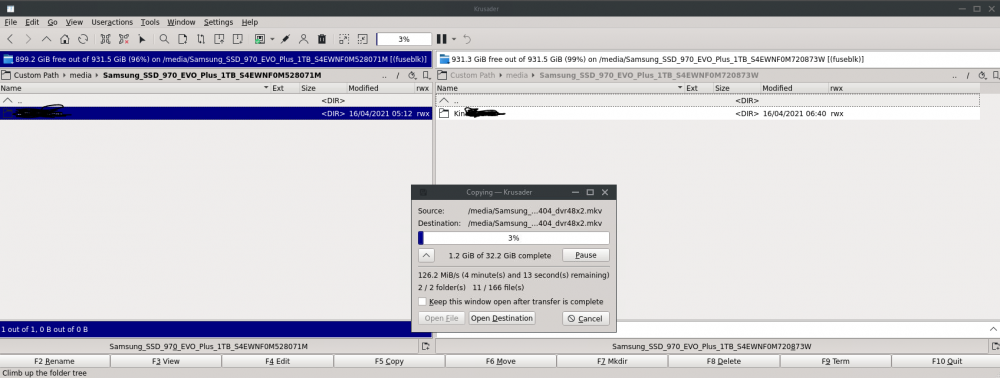Select highlighted folder dated 16/04/2021 05:12
This screenshot has width=1000, height=378.
coord(216,113)
